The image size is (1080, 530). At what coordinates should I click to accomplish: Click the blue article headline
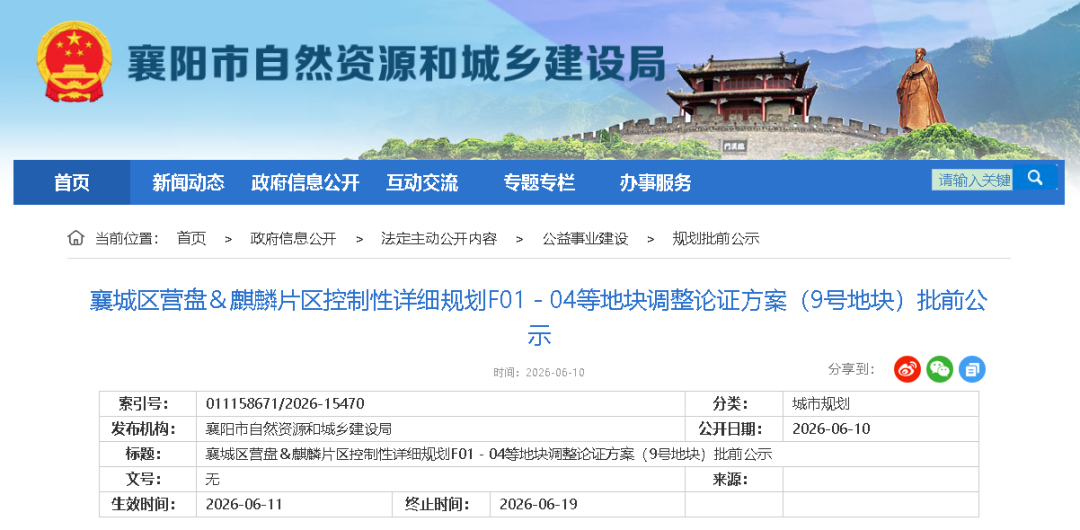click(539, 318)
